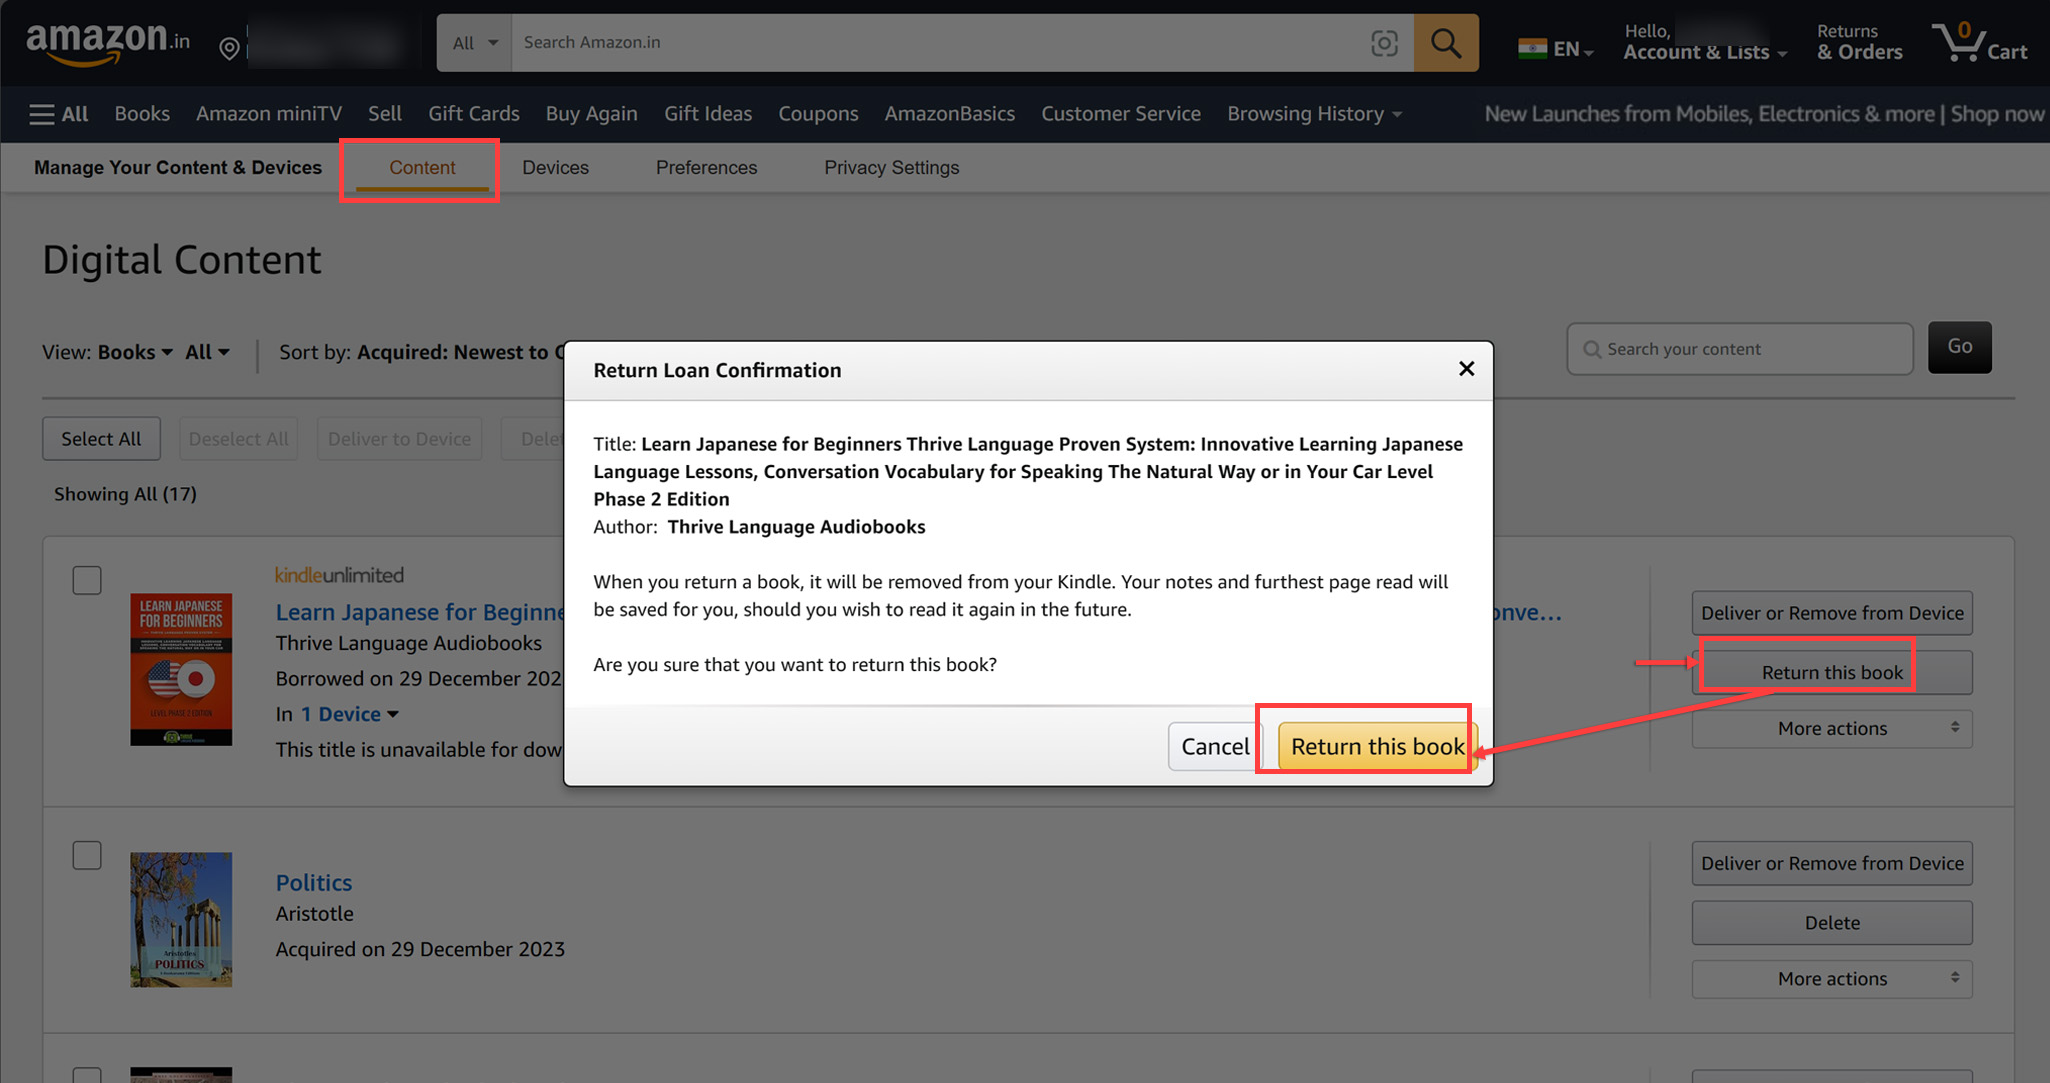Open the Preferences tab
This screenshot has width=2050, height=1083.
click(x=706, y=167)
